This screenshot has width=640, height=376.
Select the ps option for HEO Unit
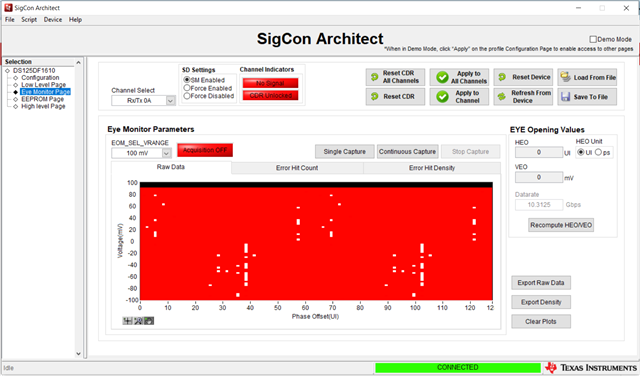coord(598,152)
